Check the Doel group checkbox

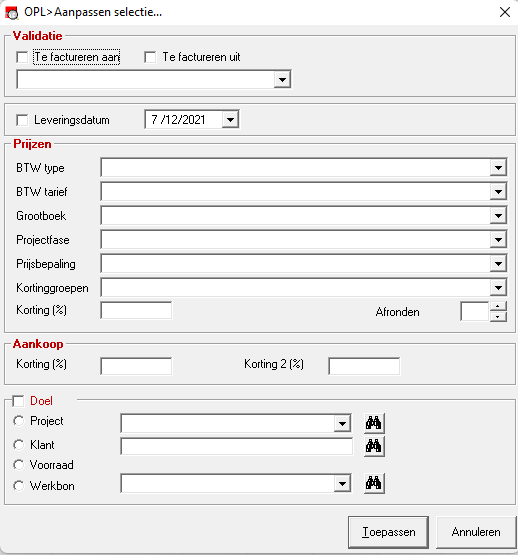click(x=18, y=401)
